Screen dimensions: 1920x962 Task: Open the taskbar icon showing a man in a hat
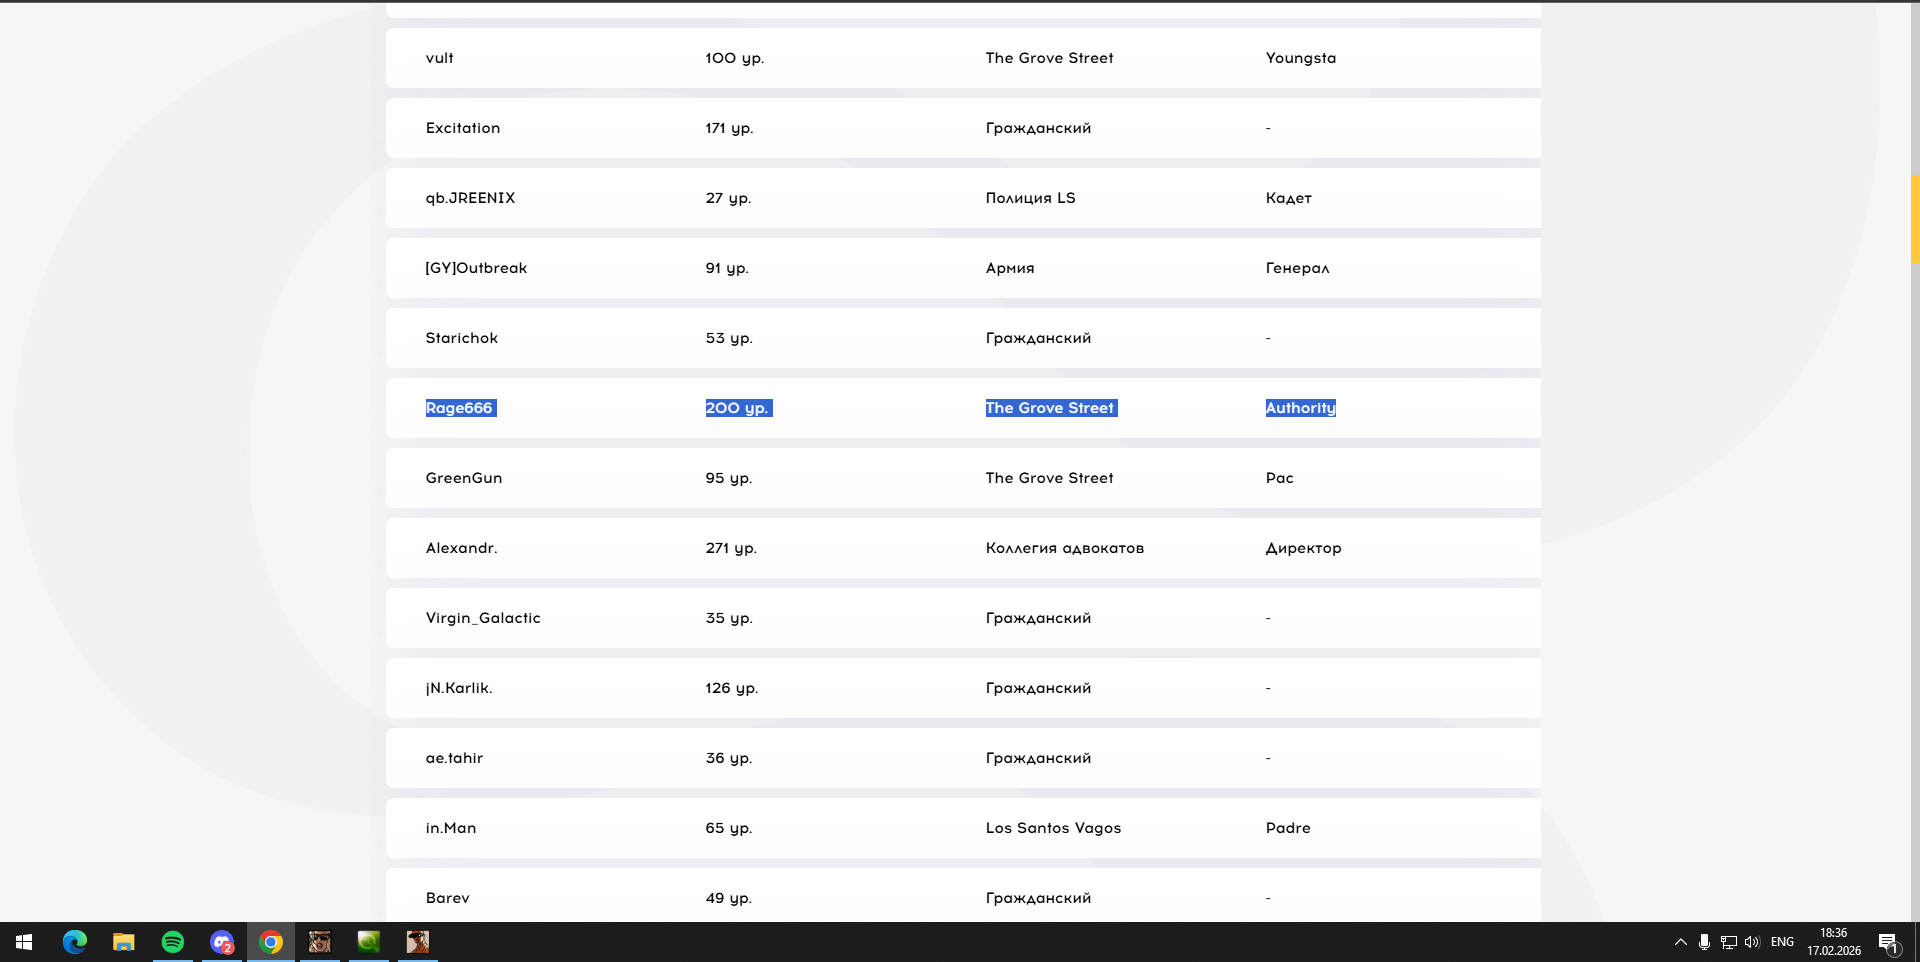418,942
